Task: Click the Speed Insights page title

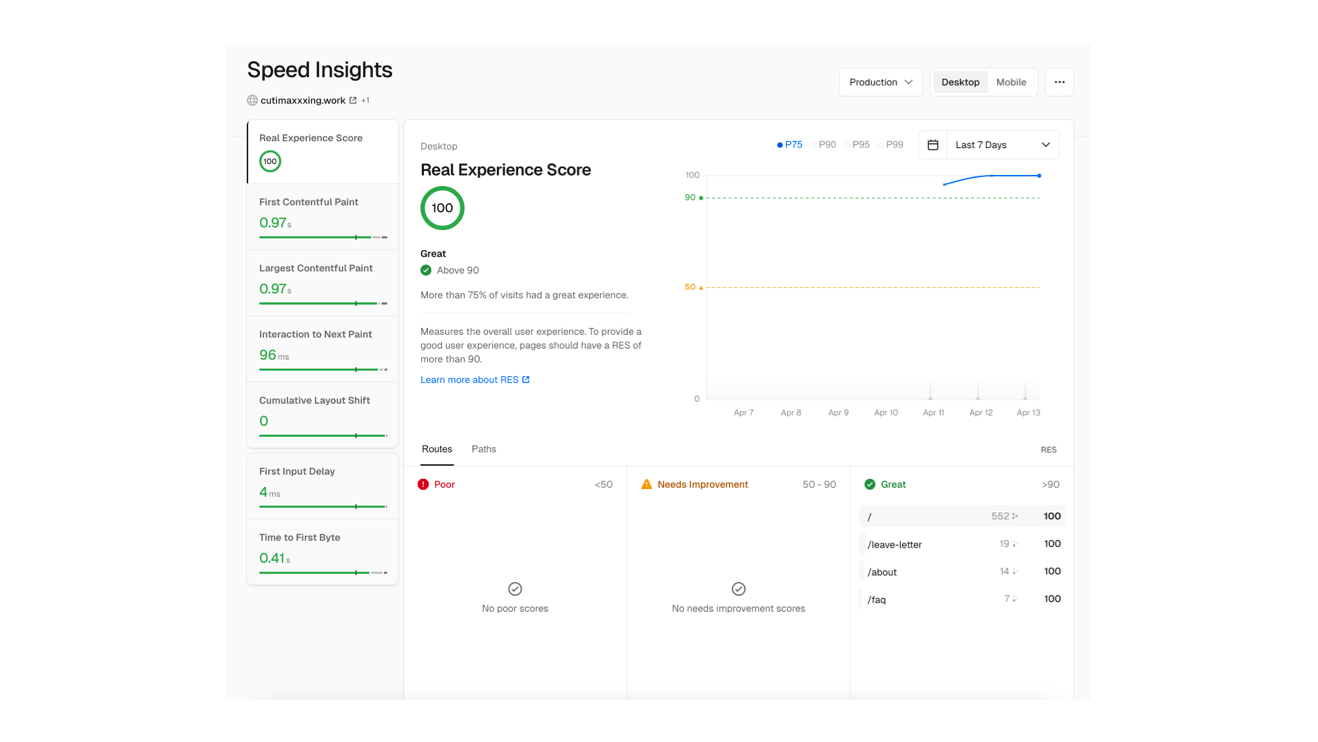Action: pyautogui.click(x=320, y=70)
